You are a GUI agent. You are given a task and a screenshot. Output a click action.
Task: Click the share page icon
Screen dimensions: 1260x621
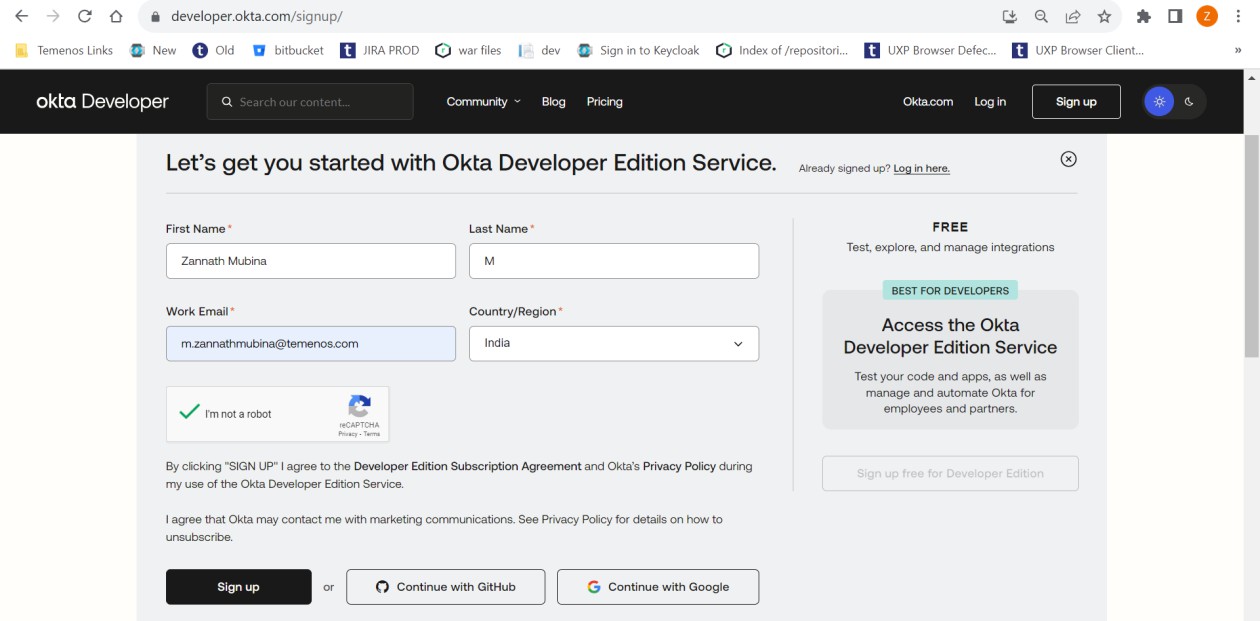click(x=1073, y=16)
